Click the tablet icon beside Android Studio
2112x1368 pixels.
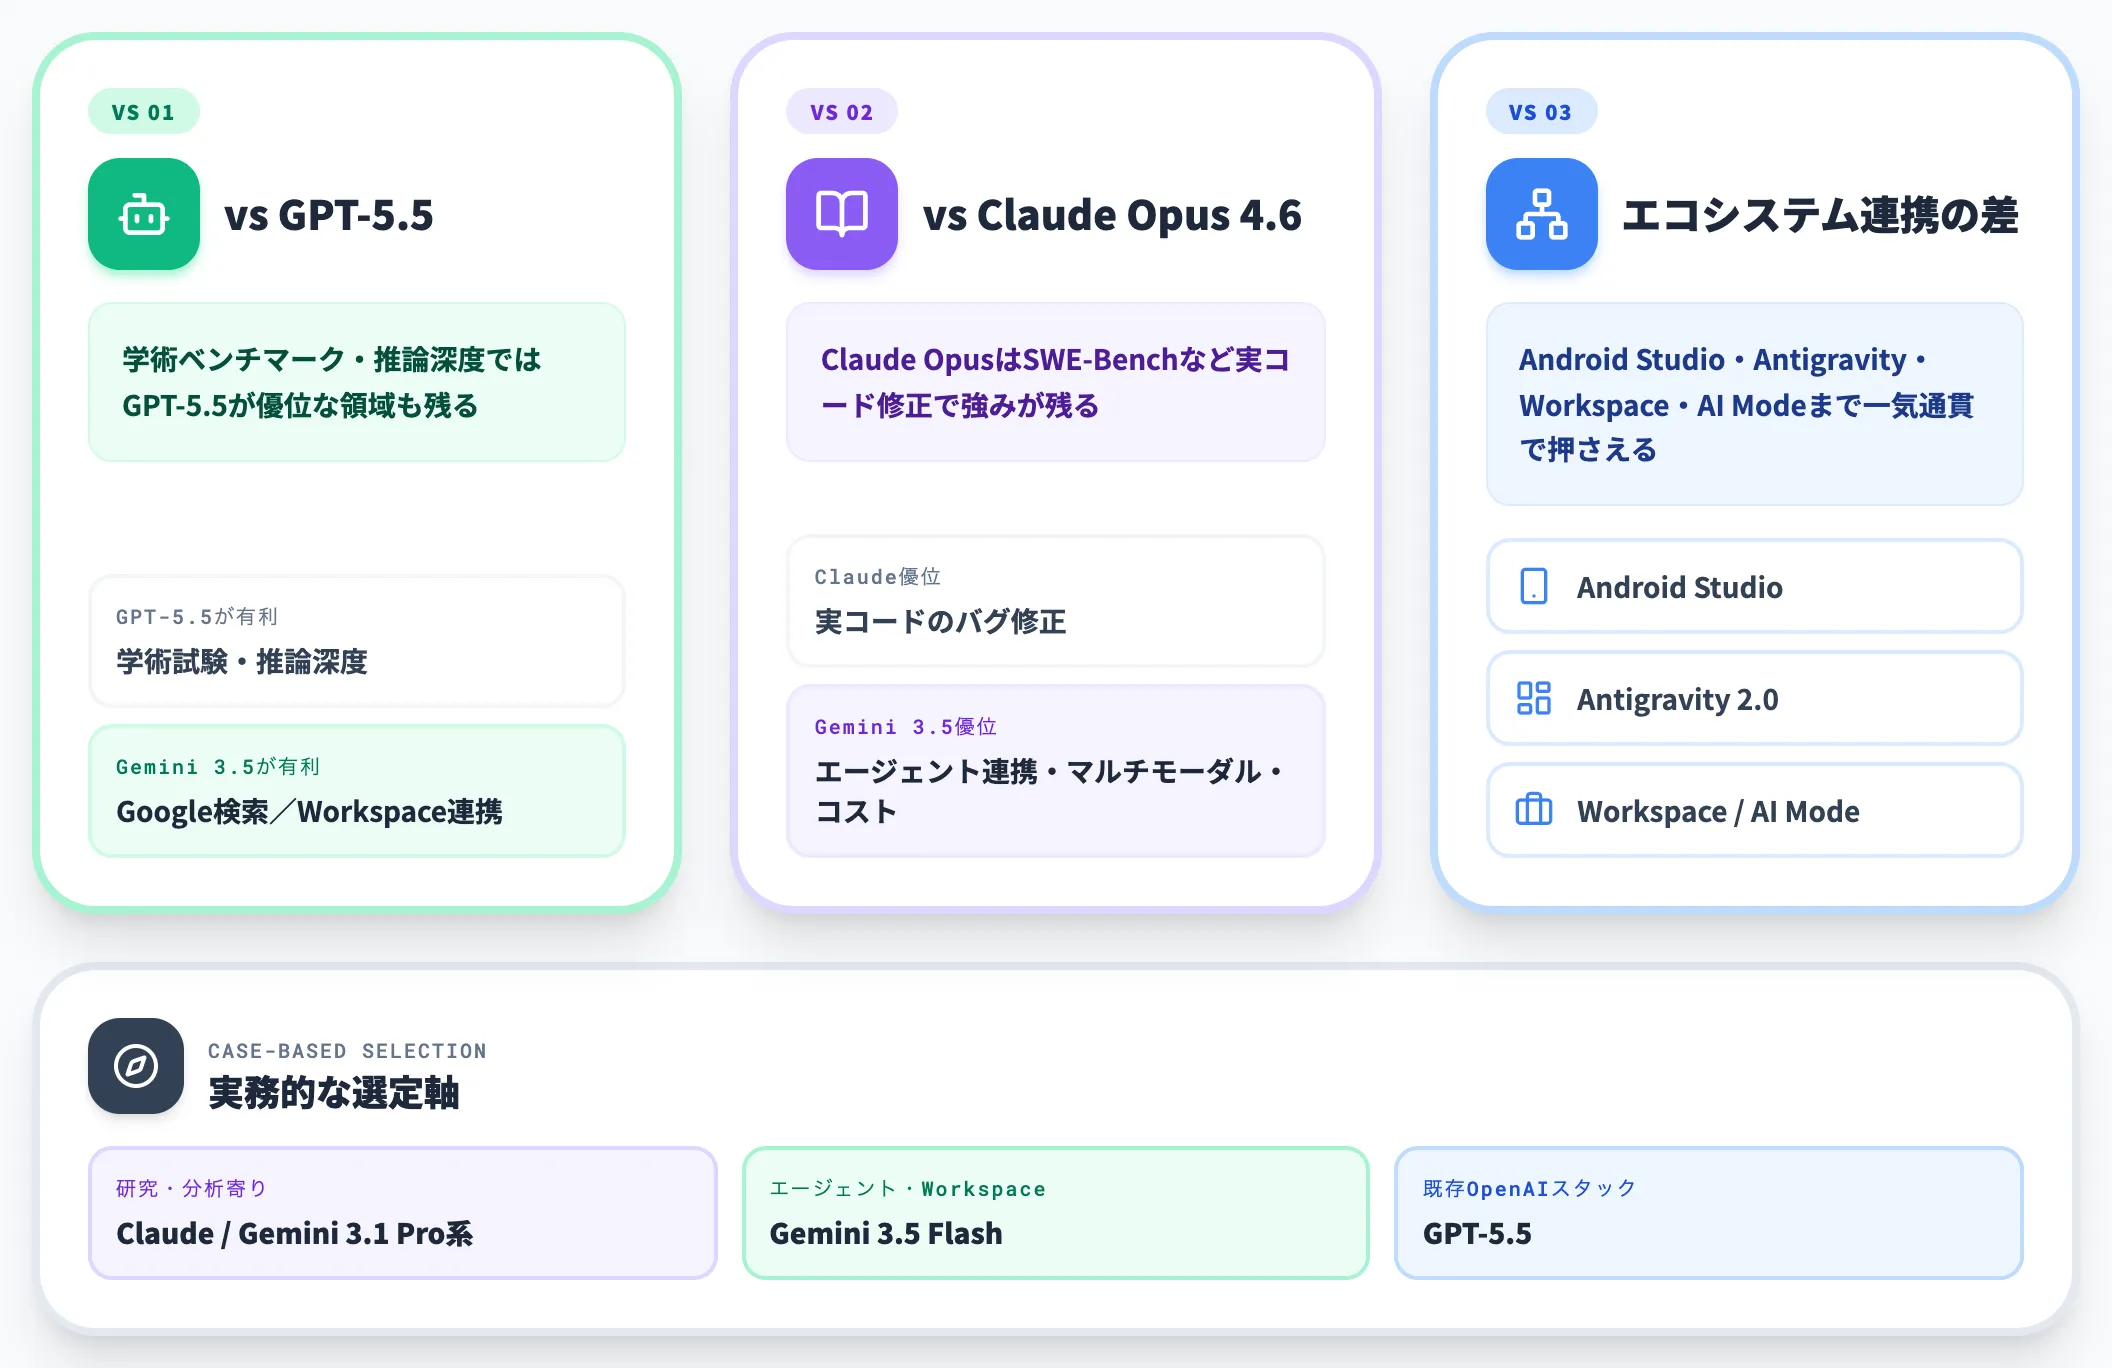click(x=1534, y=586)
